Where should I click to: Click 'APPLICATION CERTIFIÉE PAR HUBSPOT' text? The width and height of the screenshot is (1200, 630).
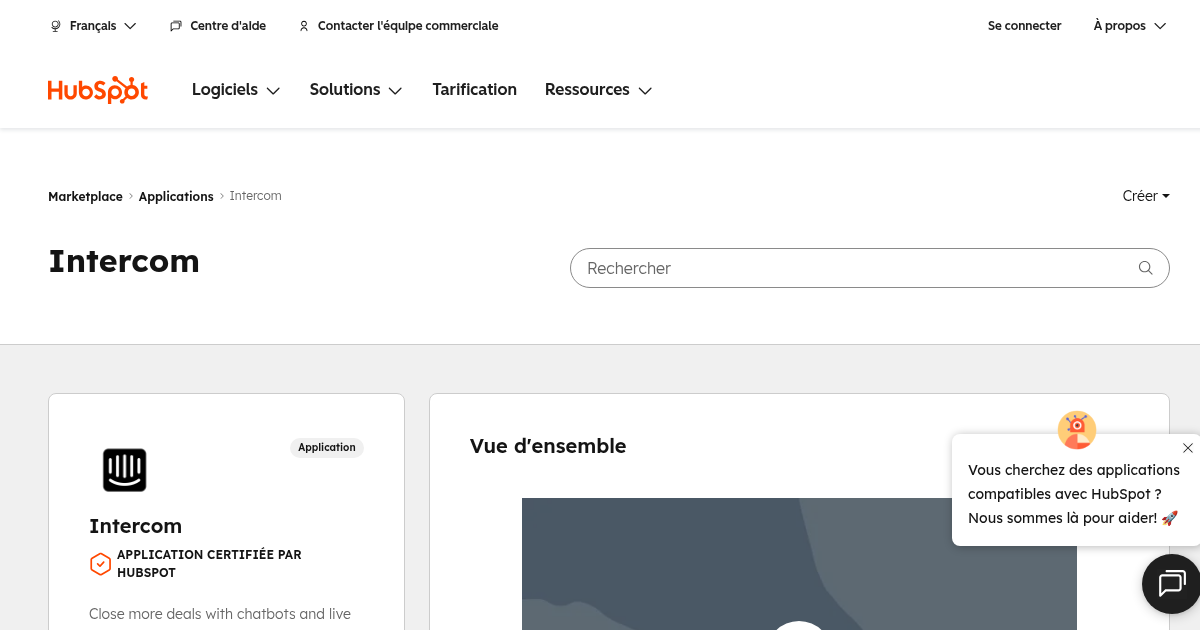click(209, 564)
